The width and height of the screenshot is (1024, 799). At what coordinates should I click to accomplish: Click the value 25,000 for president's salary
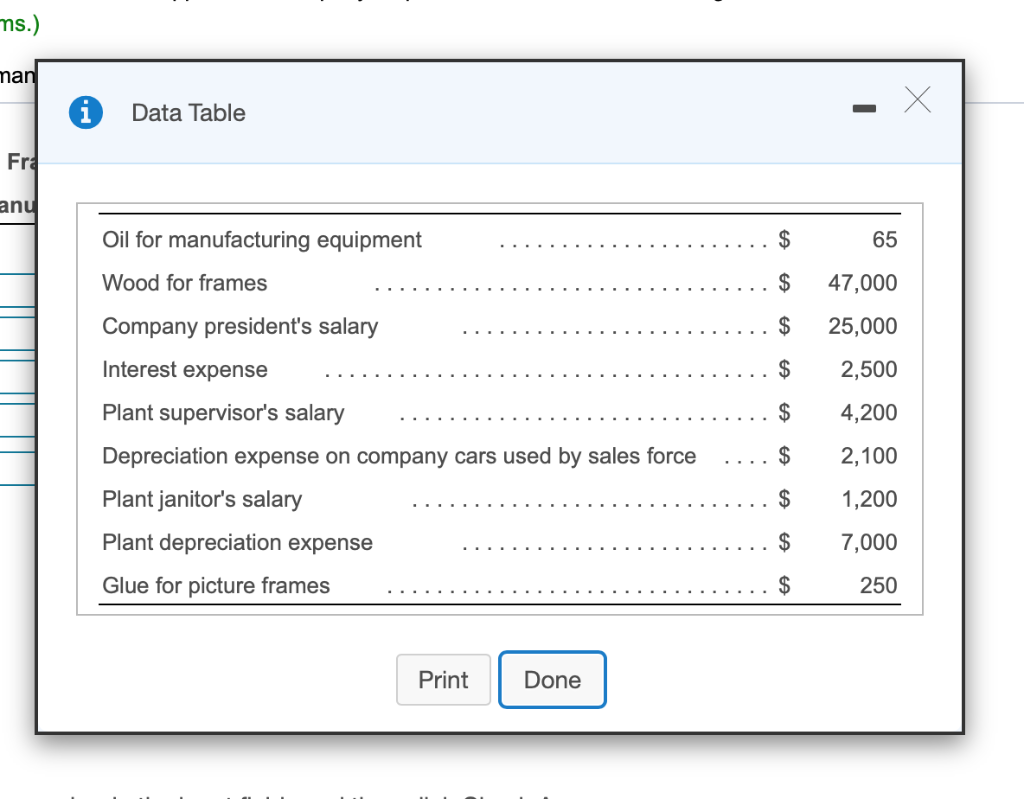862,326
